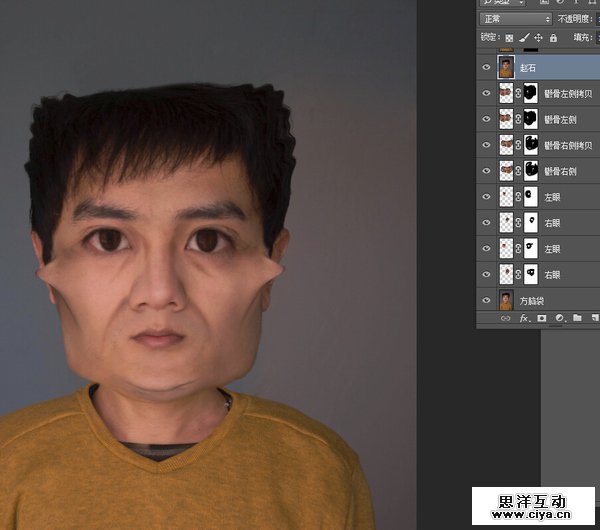This screenshot has height=530, width=600.
Task: Click the 赵石 layer thumbnail
Action: pos(506,67)
